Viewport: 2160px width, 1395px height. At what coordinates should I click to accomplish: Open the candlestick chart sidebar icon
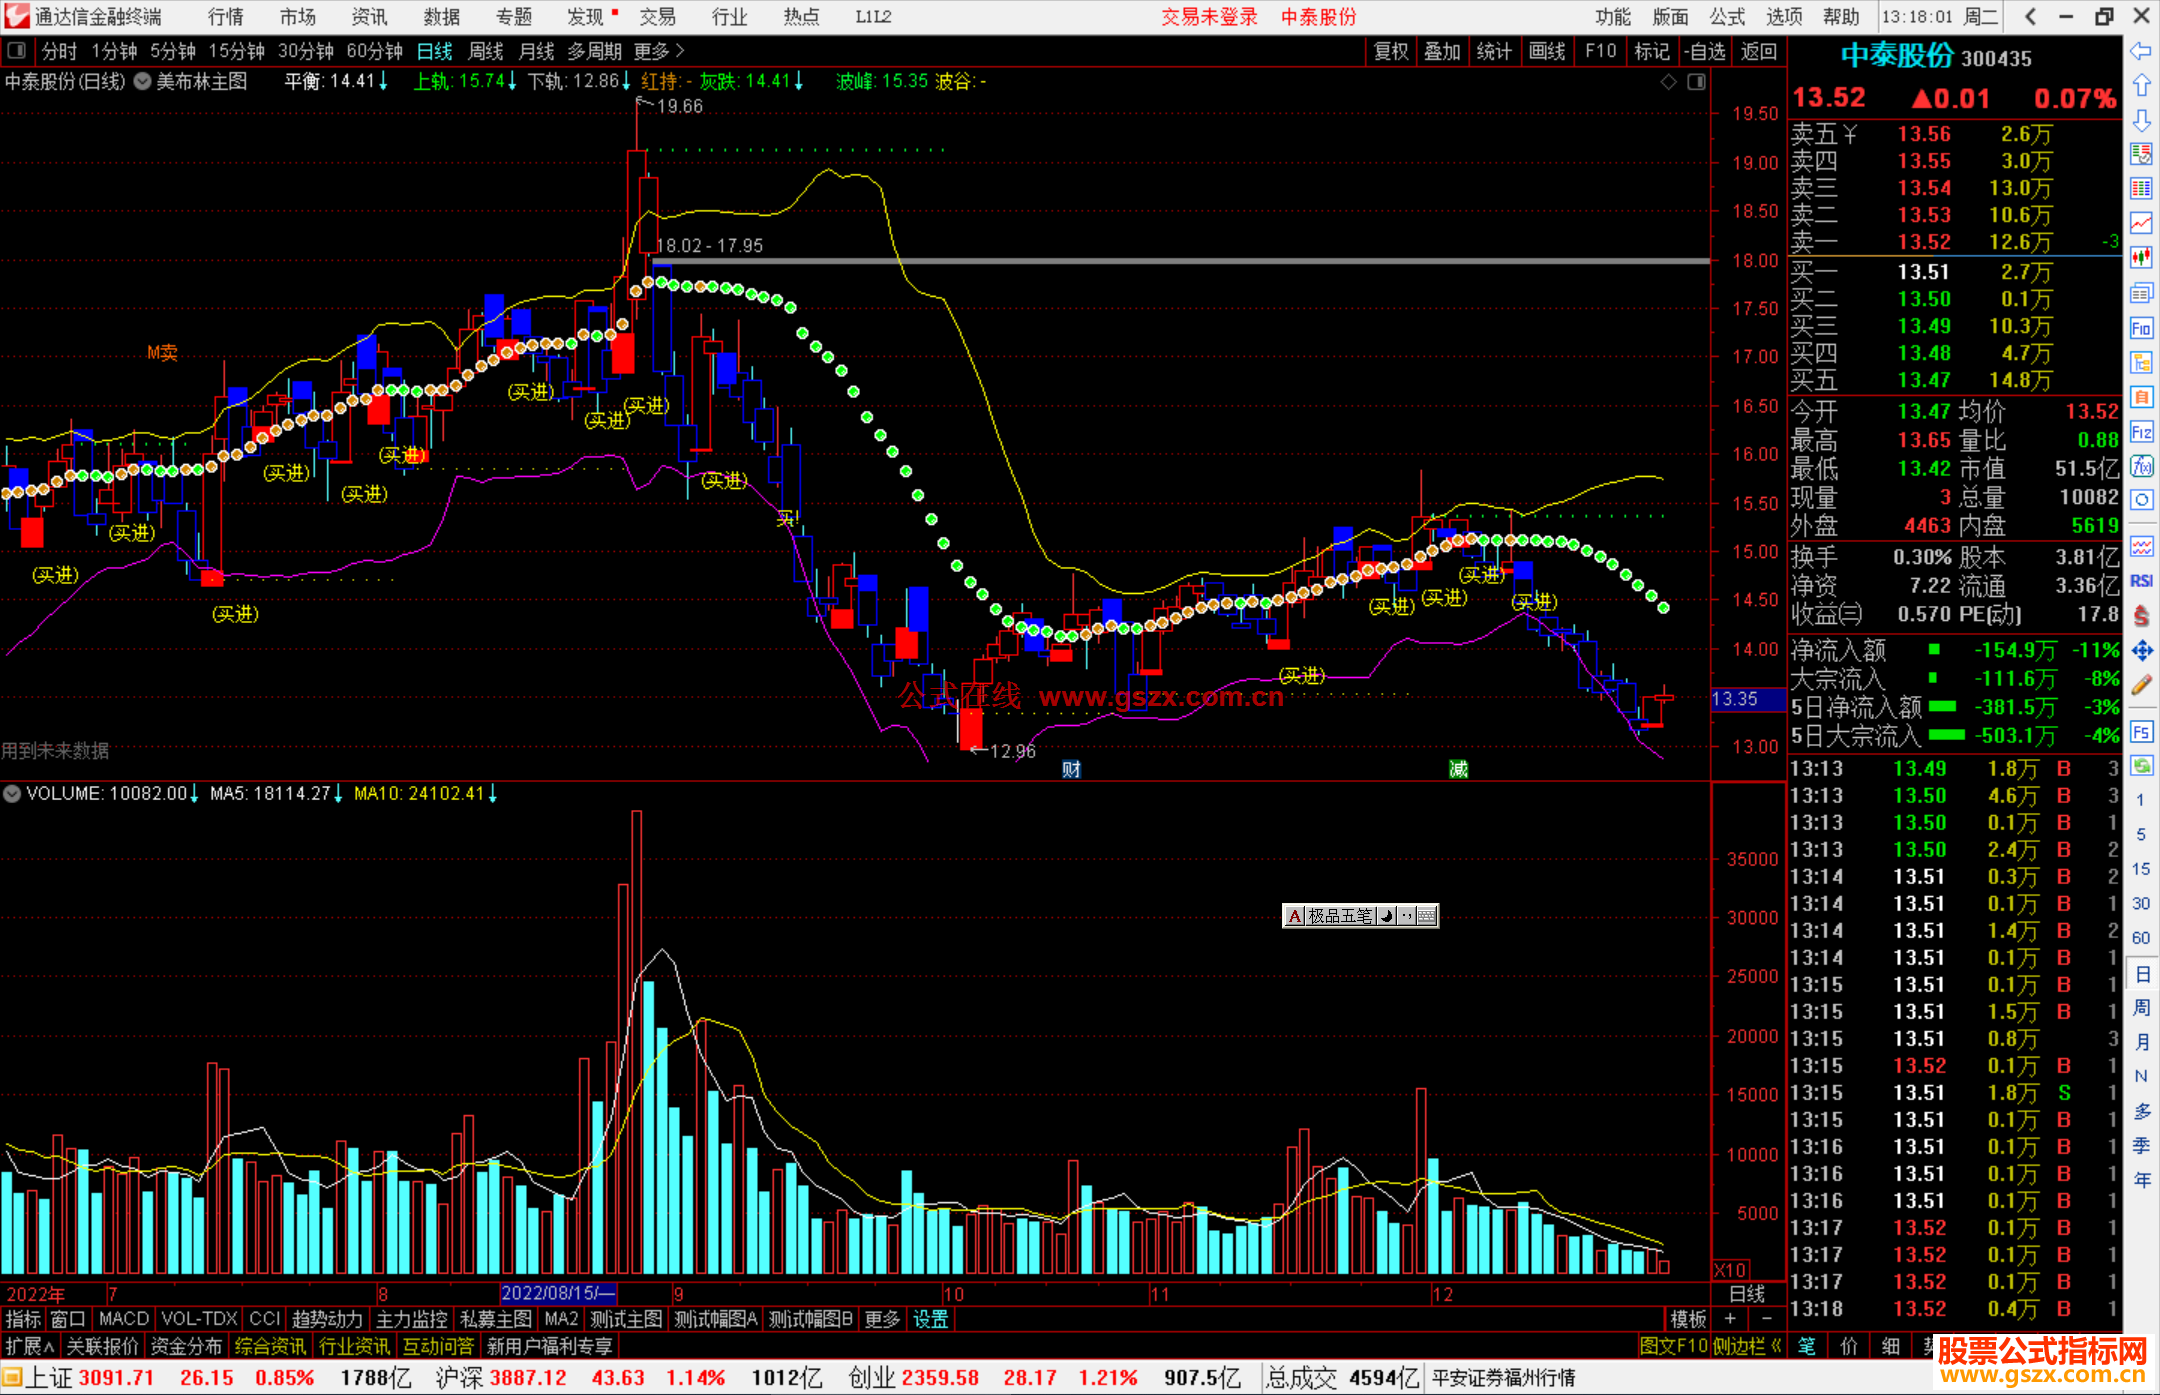[2141, 258]
